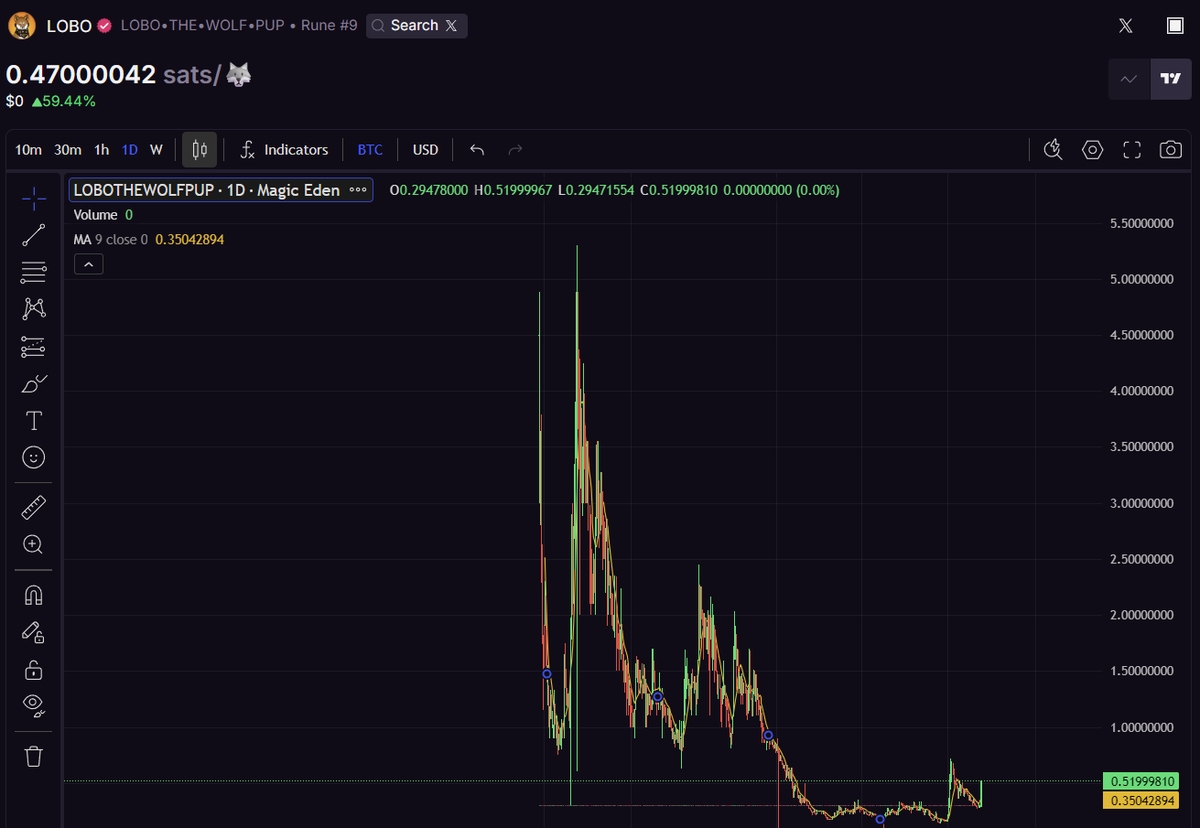
Task: Open the legend more options ellipsis
Action: (358, 190)
